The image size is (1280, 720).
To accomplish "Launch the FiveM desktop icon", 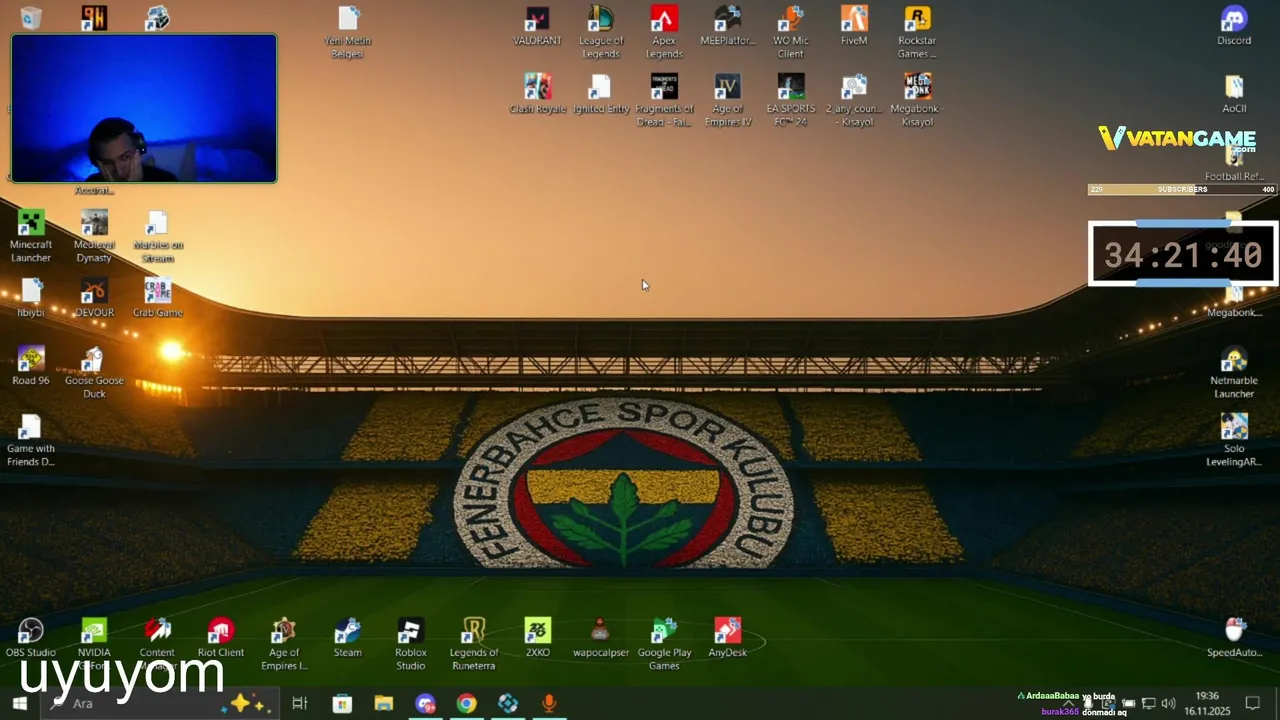I will [x=854, y=27].
